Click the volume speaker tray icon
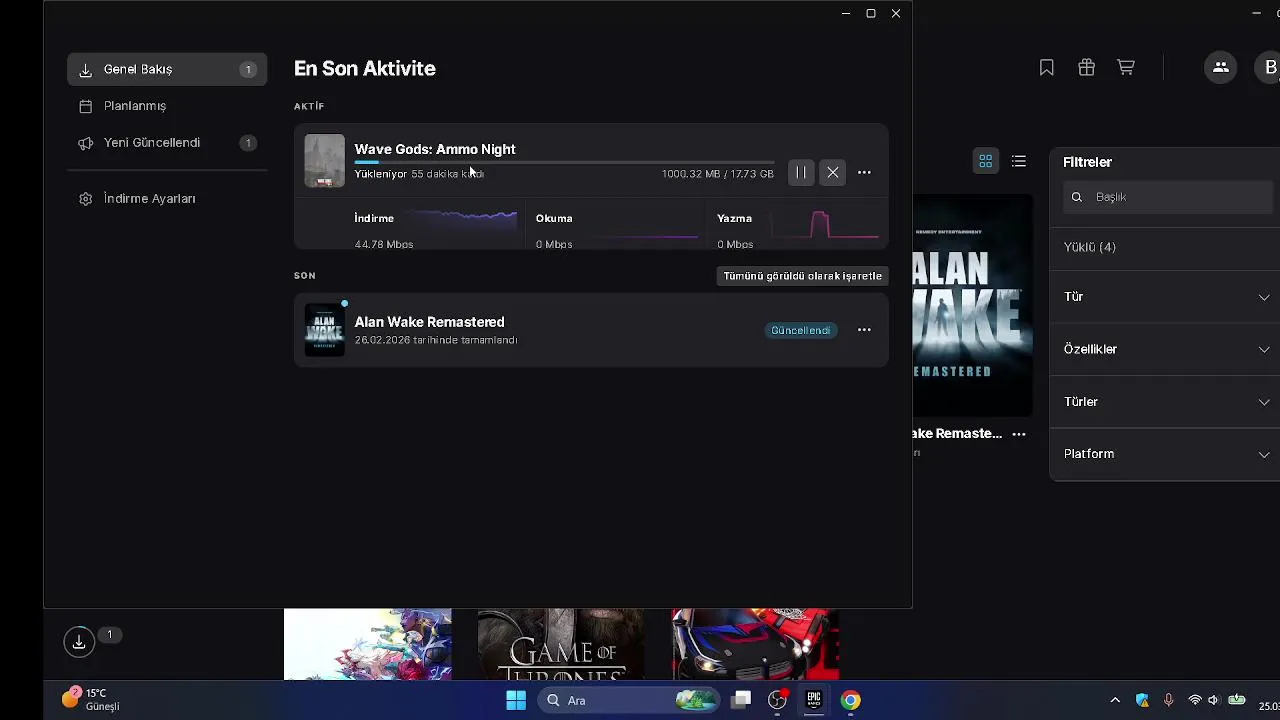This screenshot has height=720, width=1280. (1213, 700)
